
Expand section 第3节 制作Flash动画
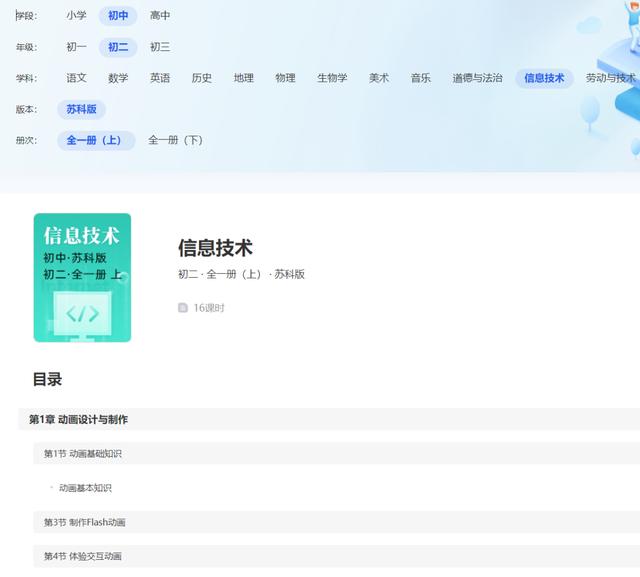coord(337,522)
